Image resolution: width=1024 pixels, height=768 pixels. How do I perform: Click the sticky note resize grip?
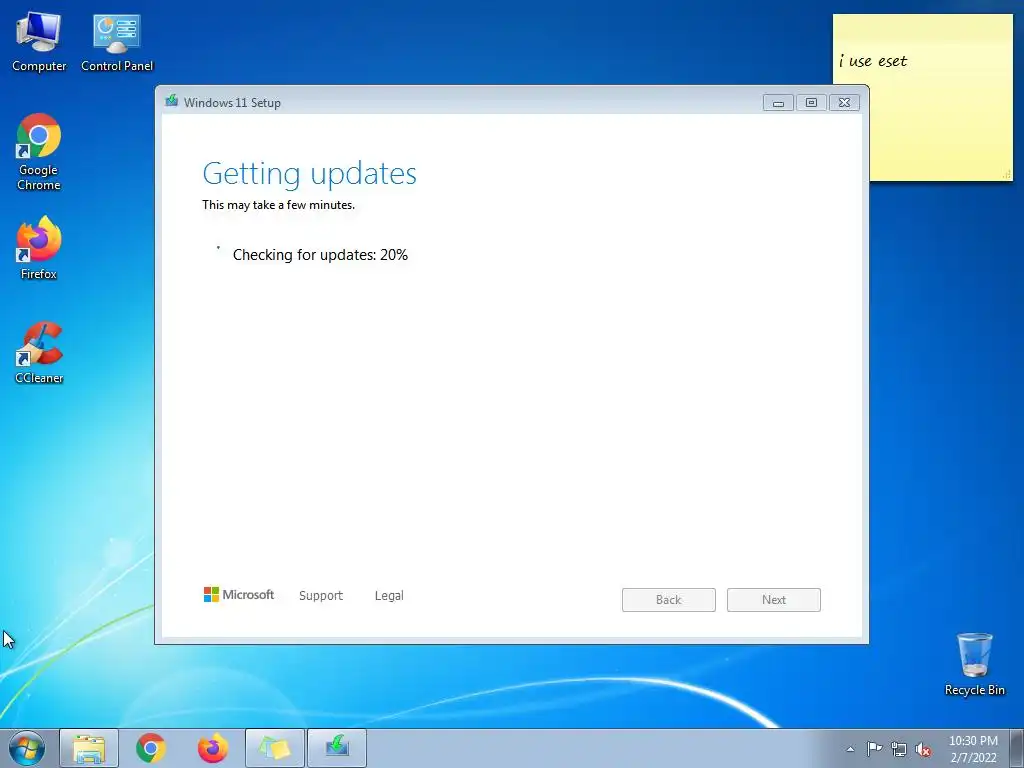coord(1006,174)
